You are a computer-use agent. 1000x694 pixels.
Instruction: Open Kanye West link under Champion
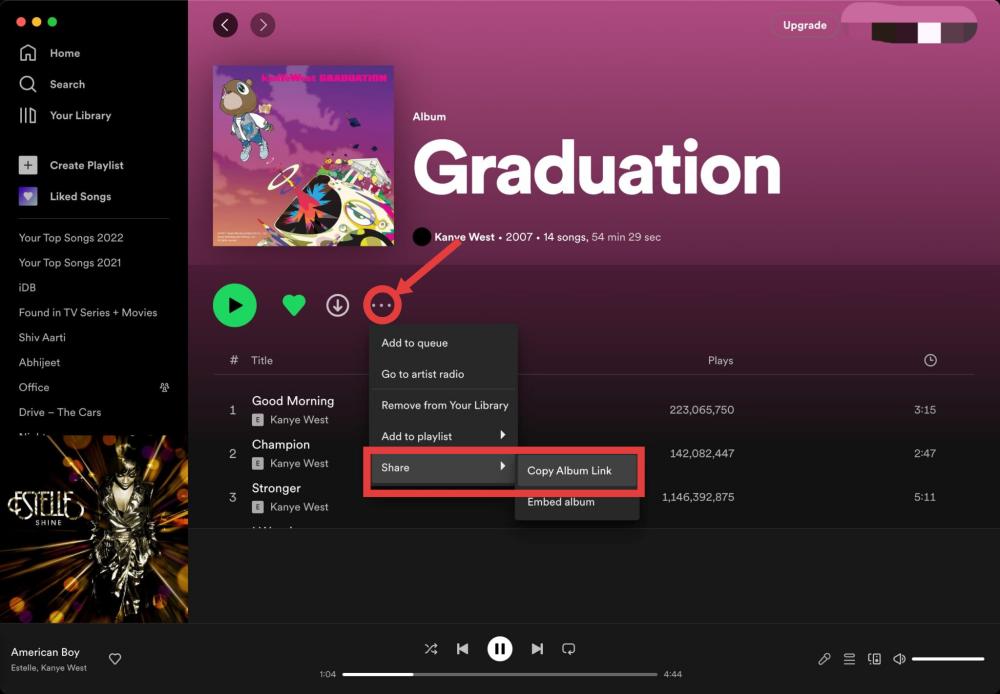coord(298,463)
